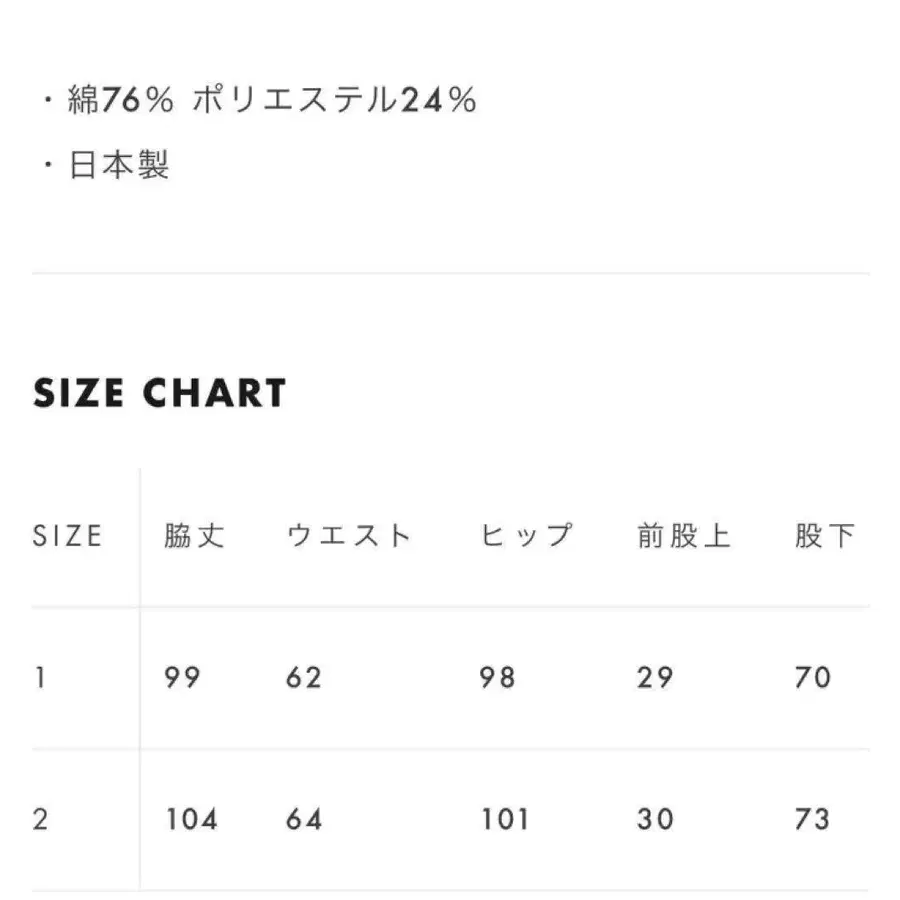Select size 2 row label

pyautogui.click(x=40, y=819)
